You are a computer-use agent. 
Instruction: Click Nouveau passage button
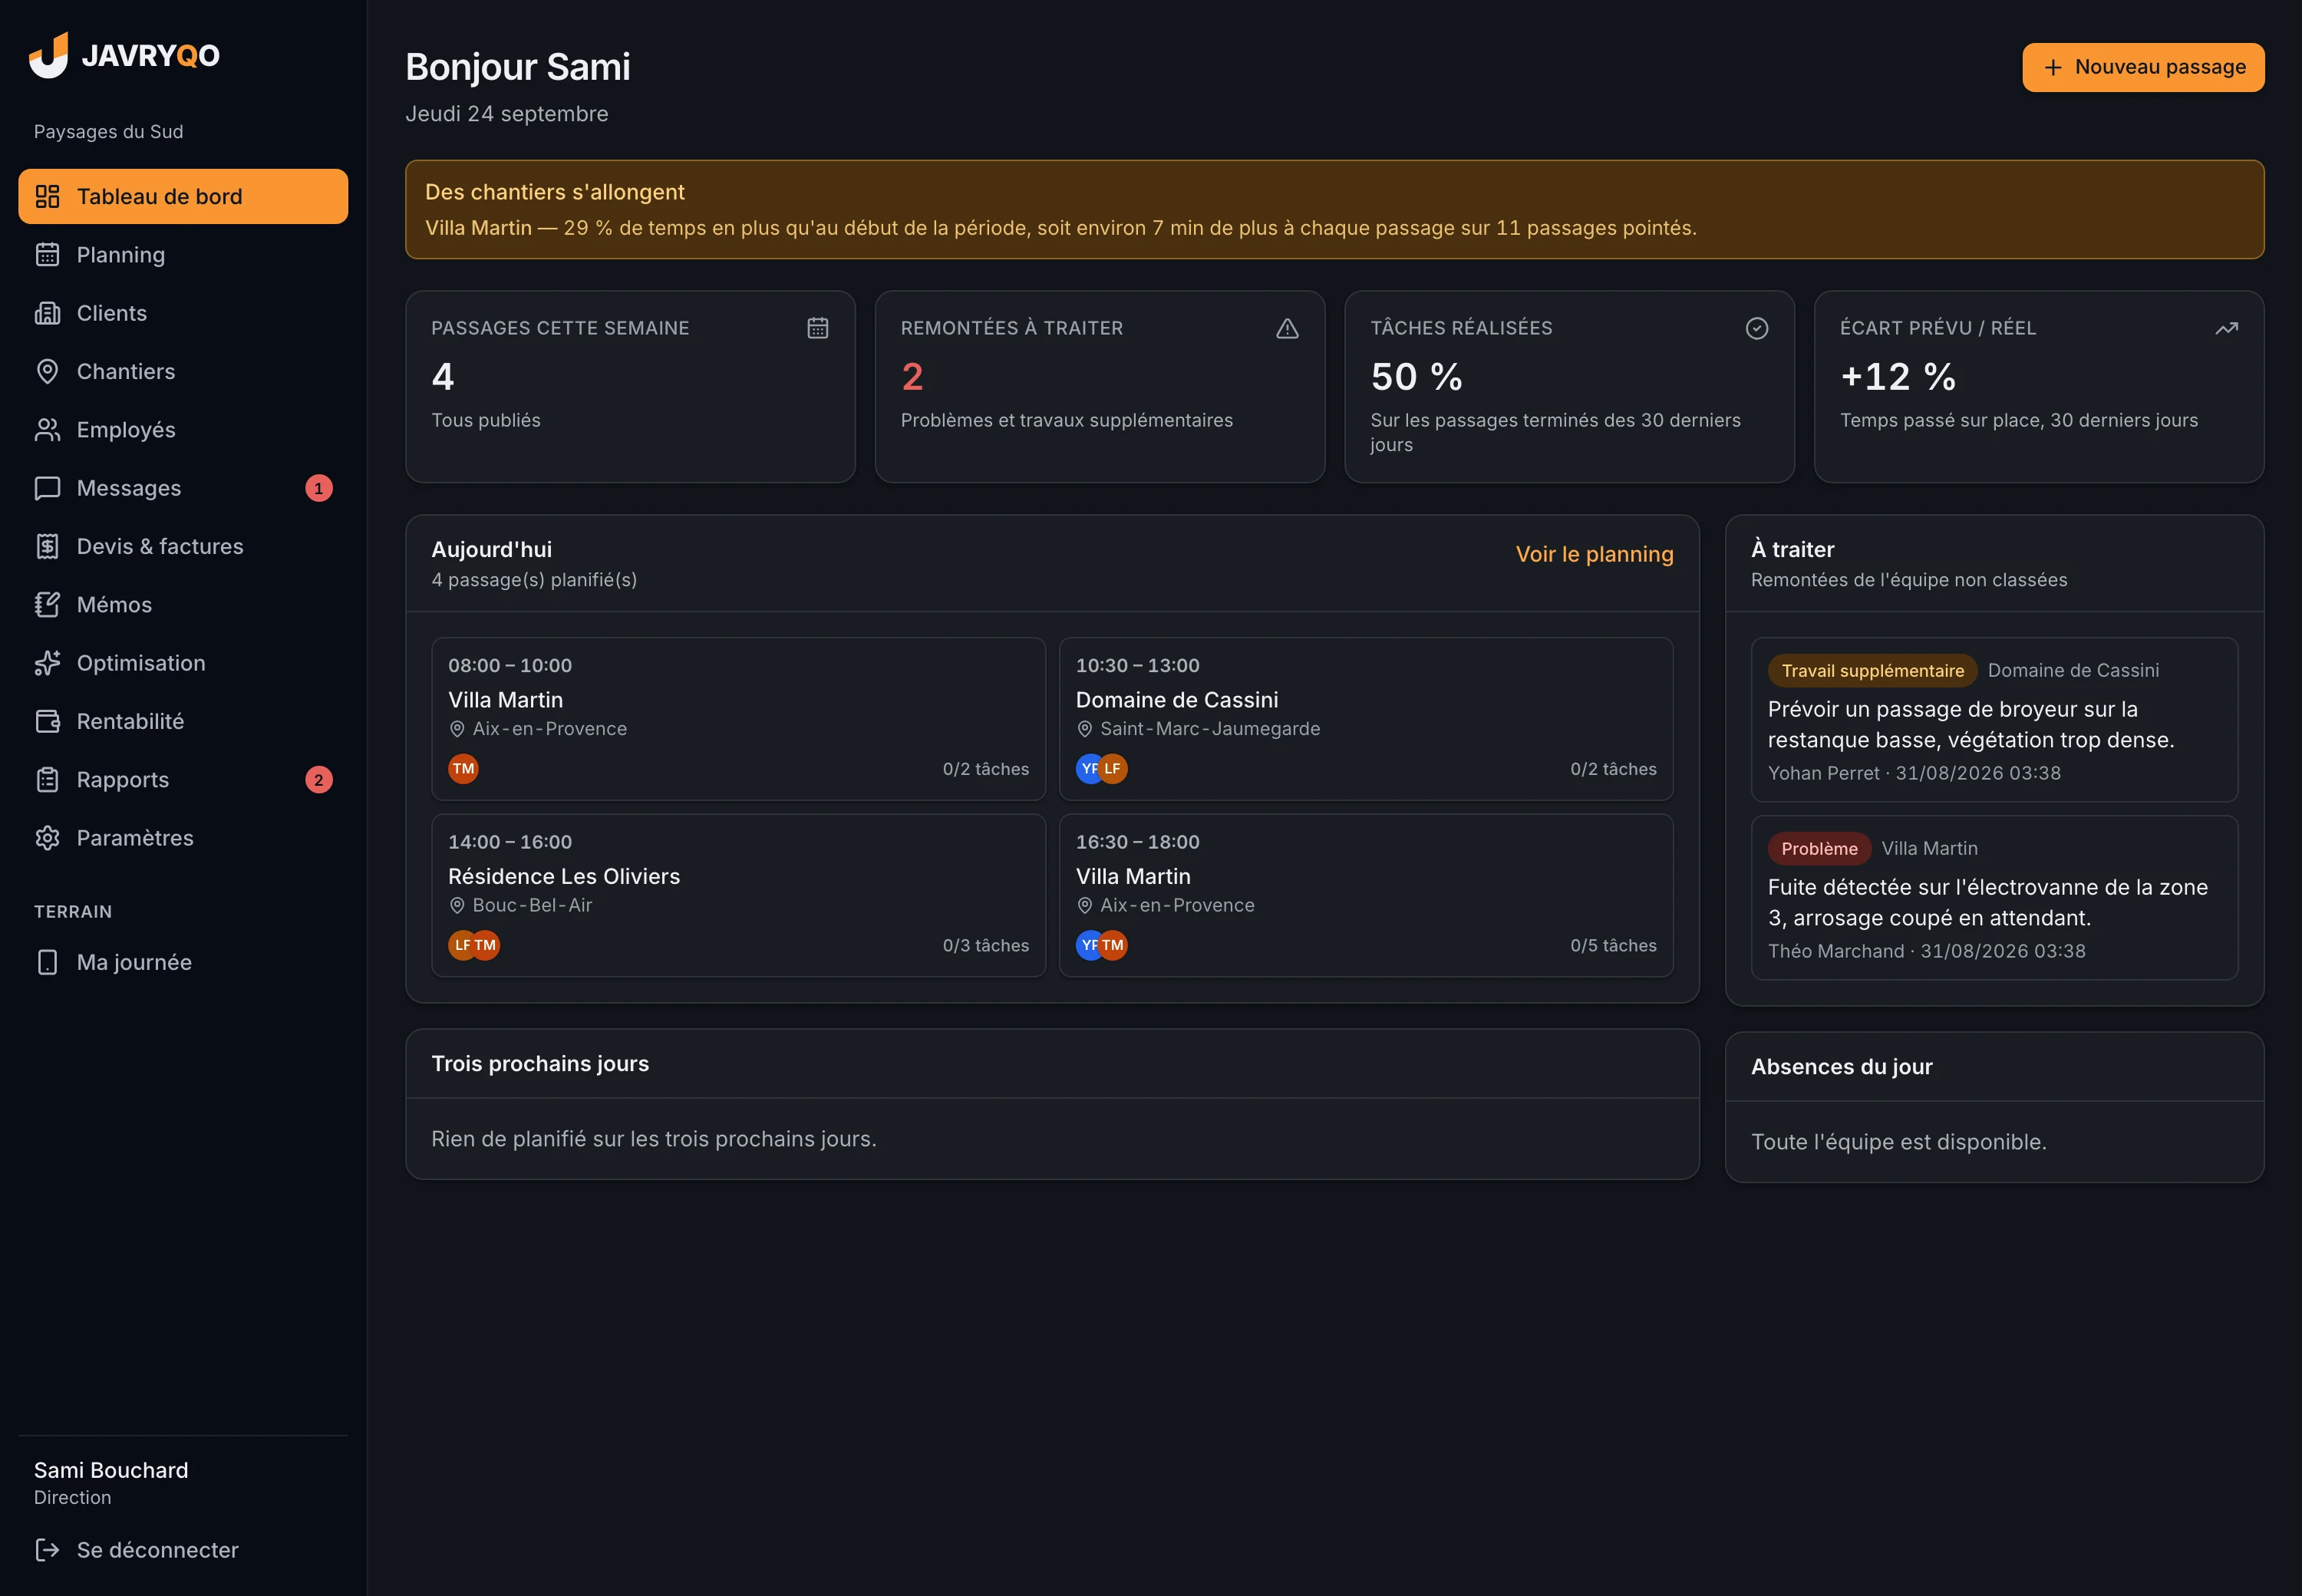click(2143, 67)
